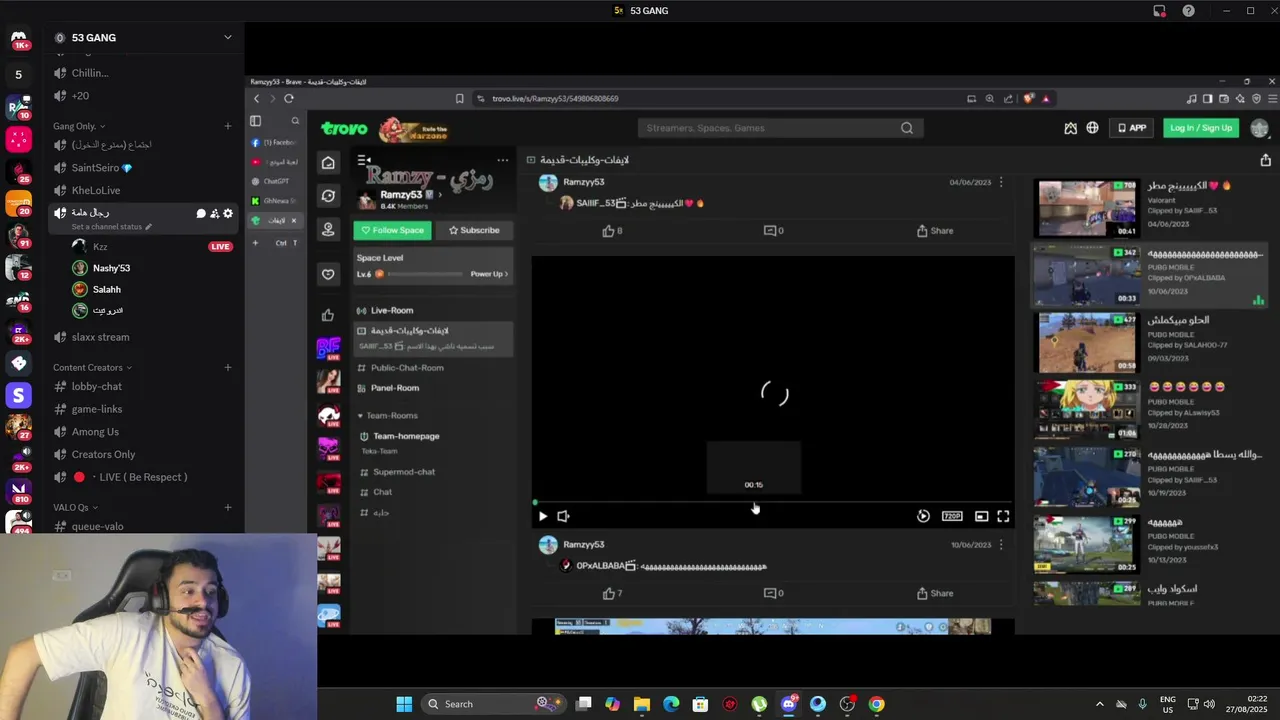This screenshot has width=1280, height=720.
Task: Collapse the Team-Rooms section
Action: 388,415
